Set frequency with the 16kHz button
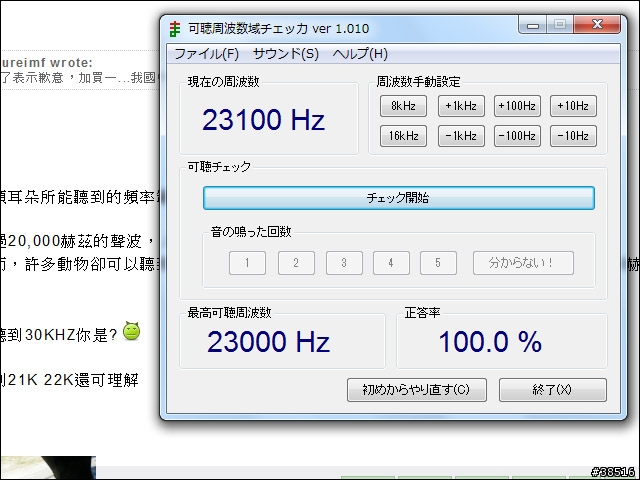 click(x=403, y=136)
